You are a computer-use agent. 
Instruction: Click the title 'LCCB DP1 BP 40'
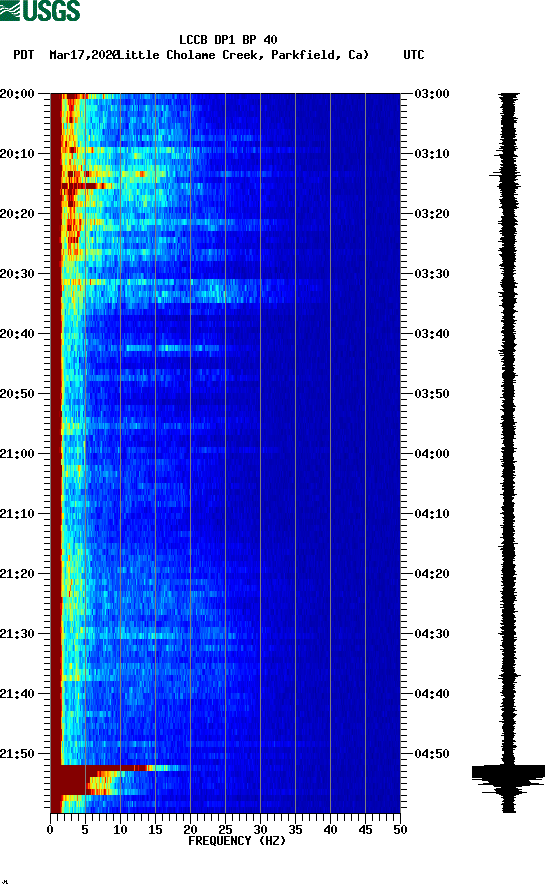(x=228, y=40)
